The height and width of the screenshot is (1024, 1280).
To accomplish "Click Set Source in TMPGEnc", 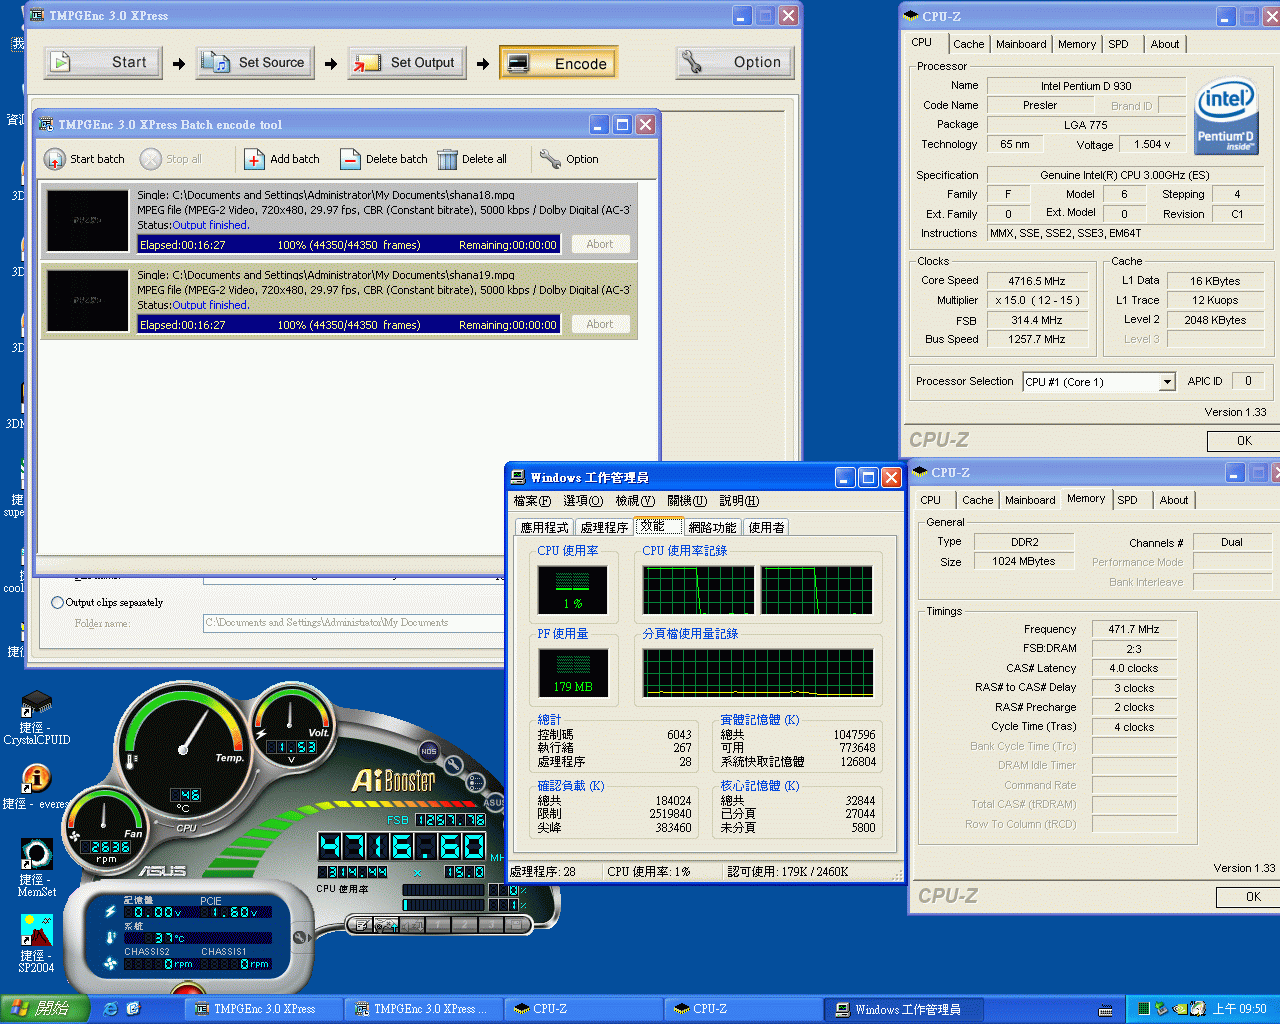I will click(x=254, y=62).
